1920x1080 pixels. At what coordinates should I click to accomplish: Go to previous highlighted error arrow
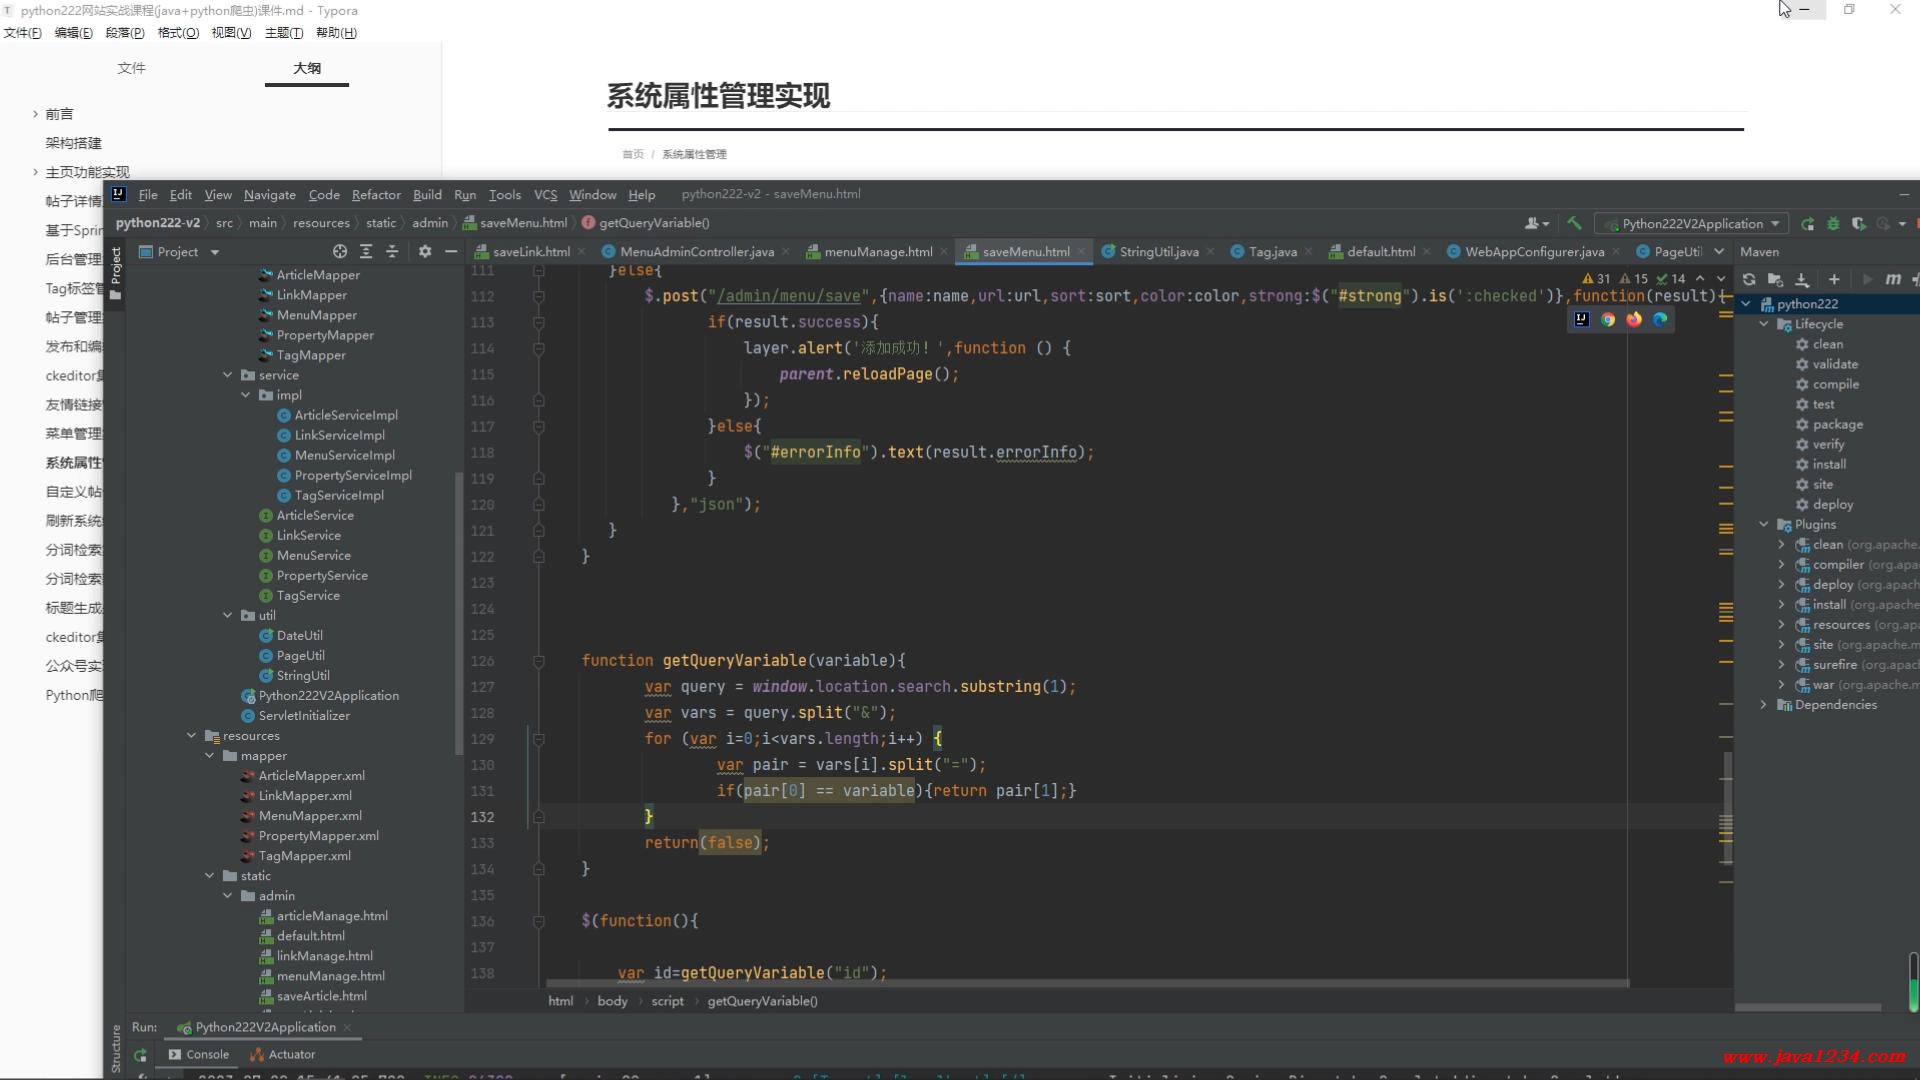click(1700, 279)
